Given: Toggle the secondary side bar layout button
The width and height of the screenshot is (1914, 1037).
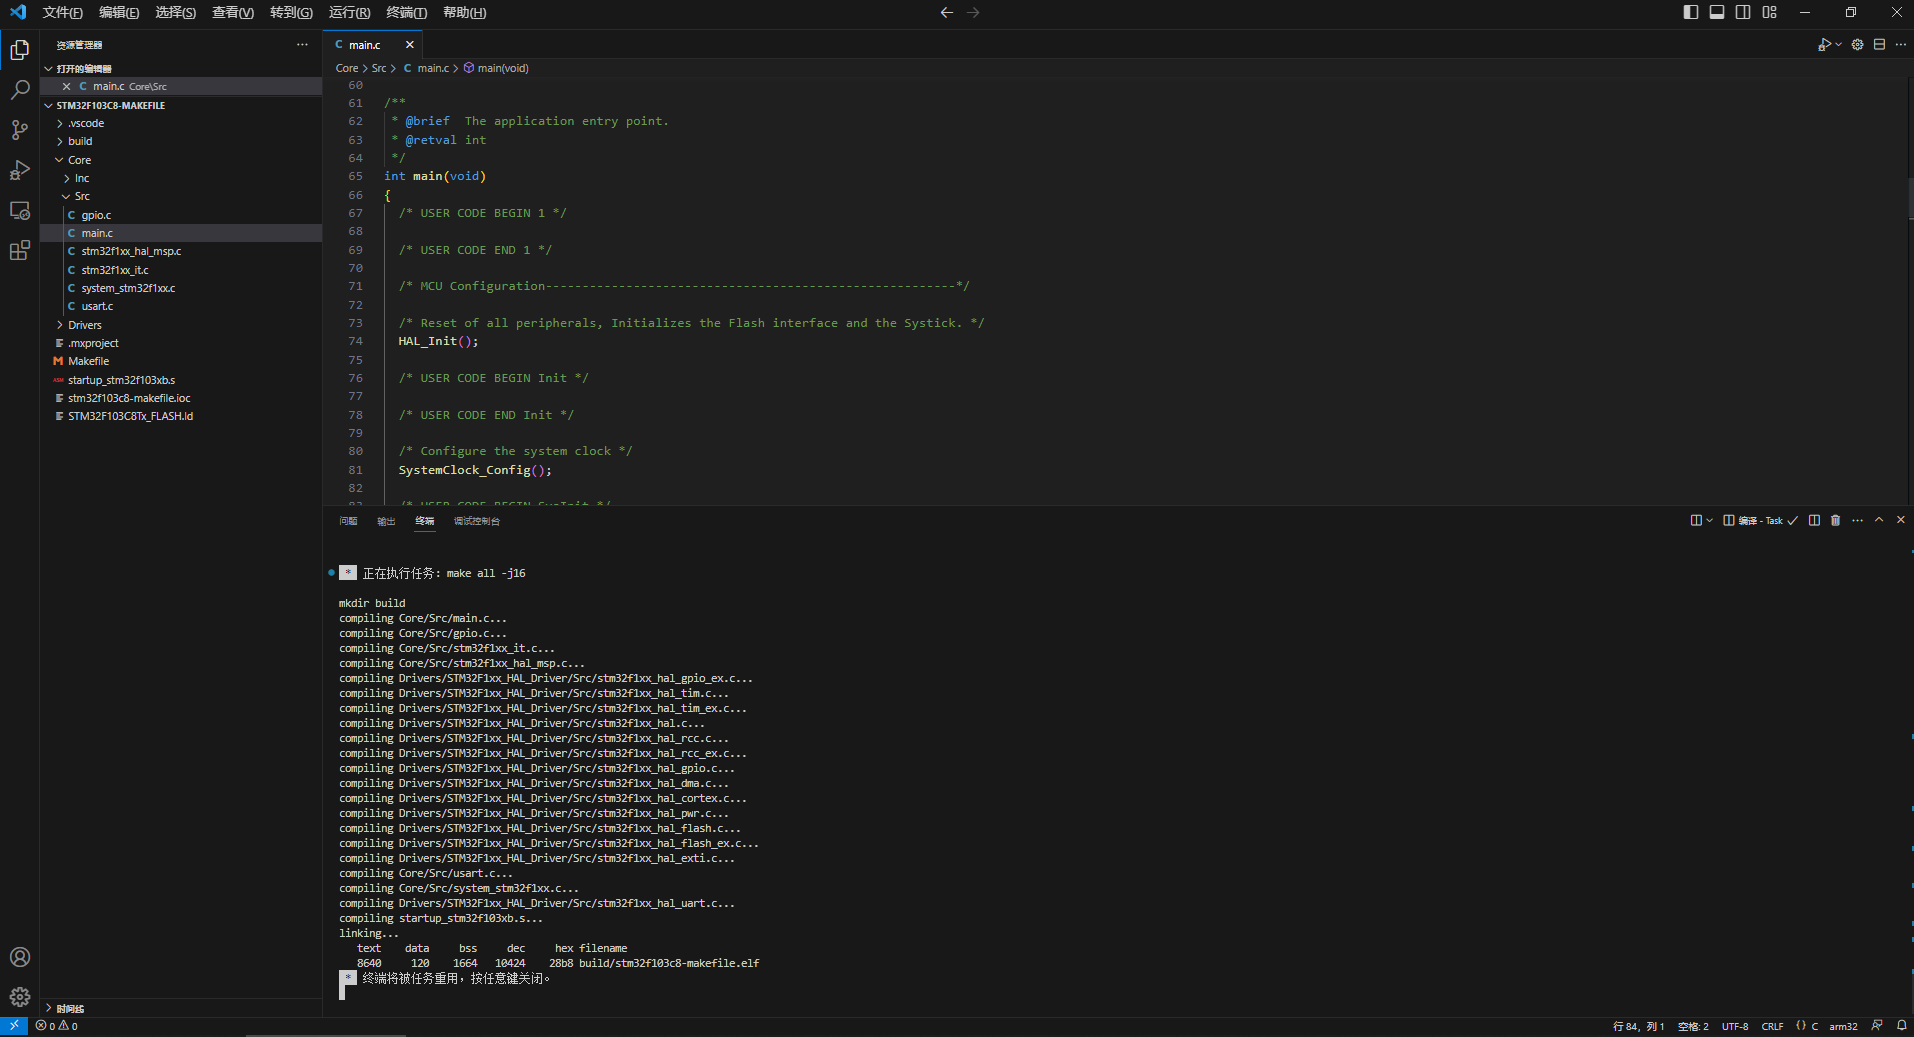Looking at the screenshot, I should pos(1743,12).
